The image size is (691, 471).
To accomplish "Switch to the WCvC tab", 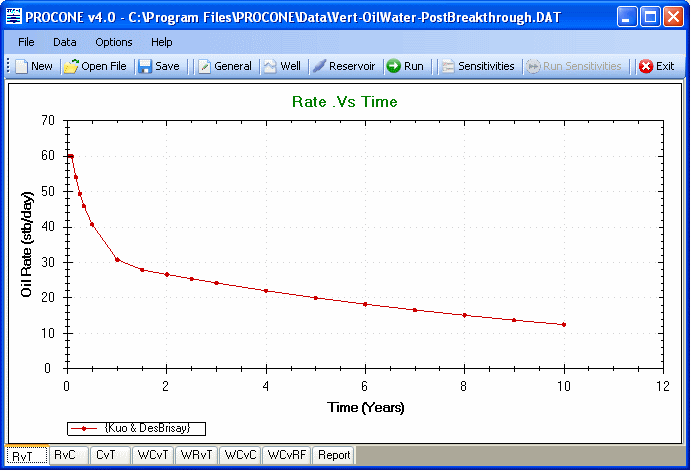I will 240,455.
